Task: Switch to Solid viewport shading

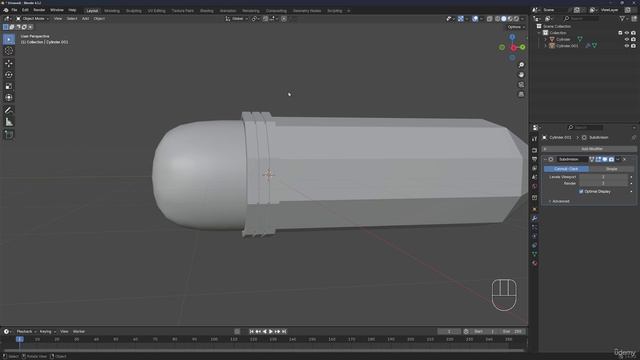Action: 504,19
